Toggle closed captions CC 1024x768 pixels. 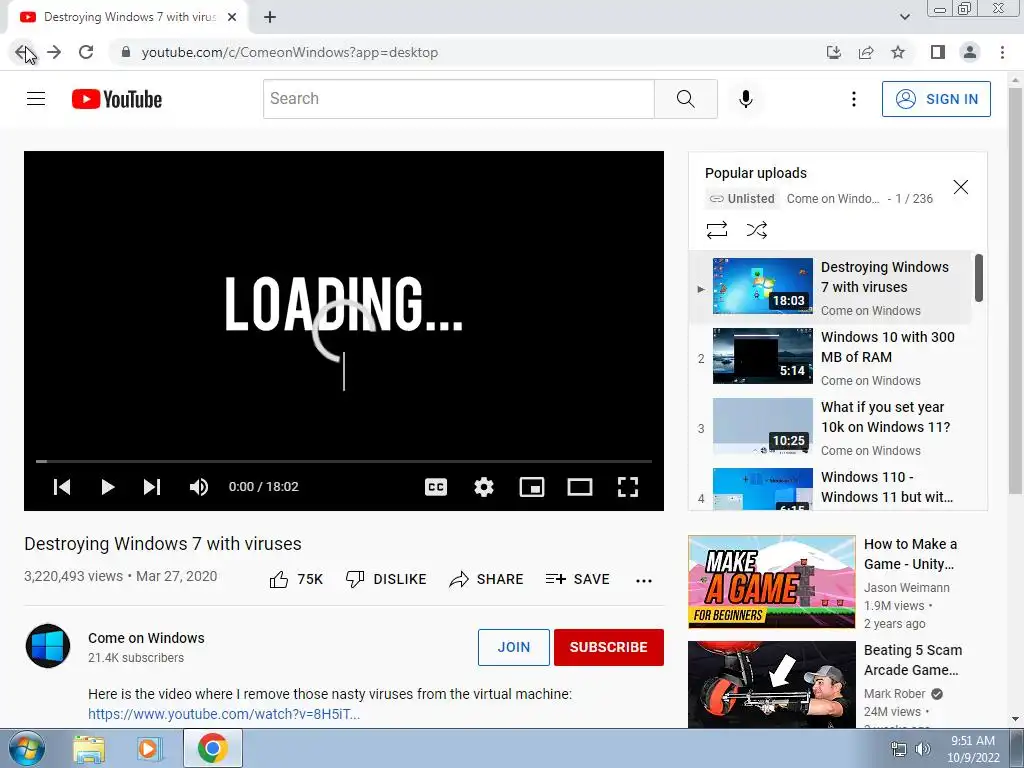[x=436, y=487]
